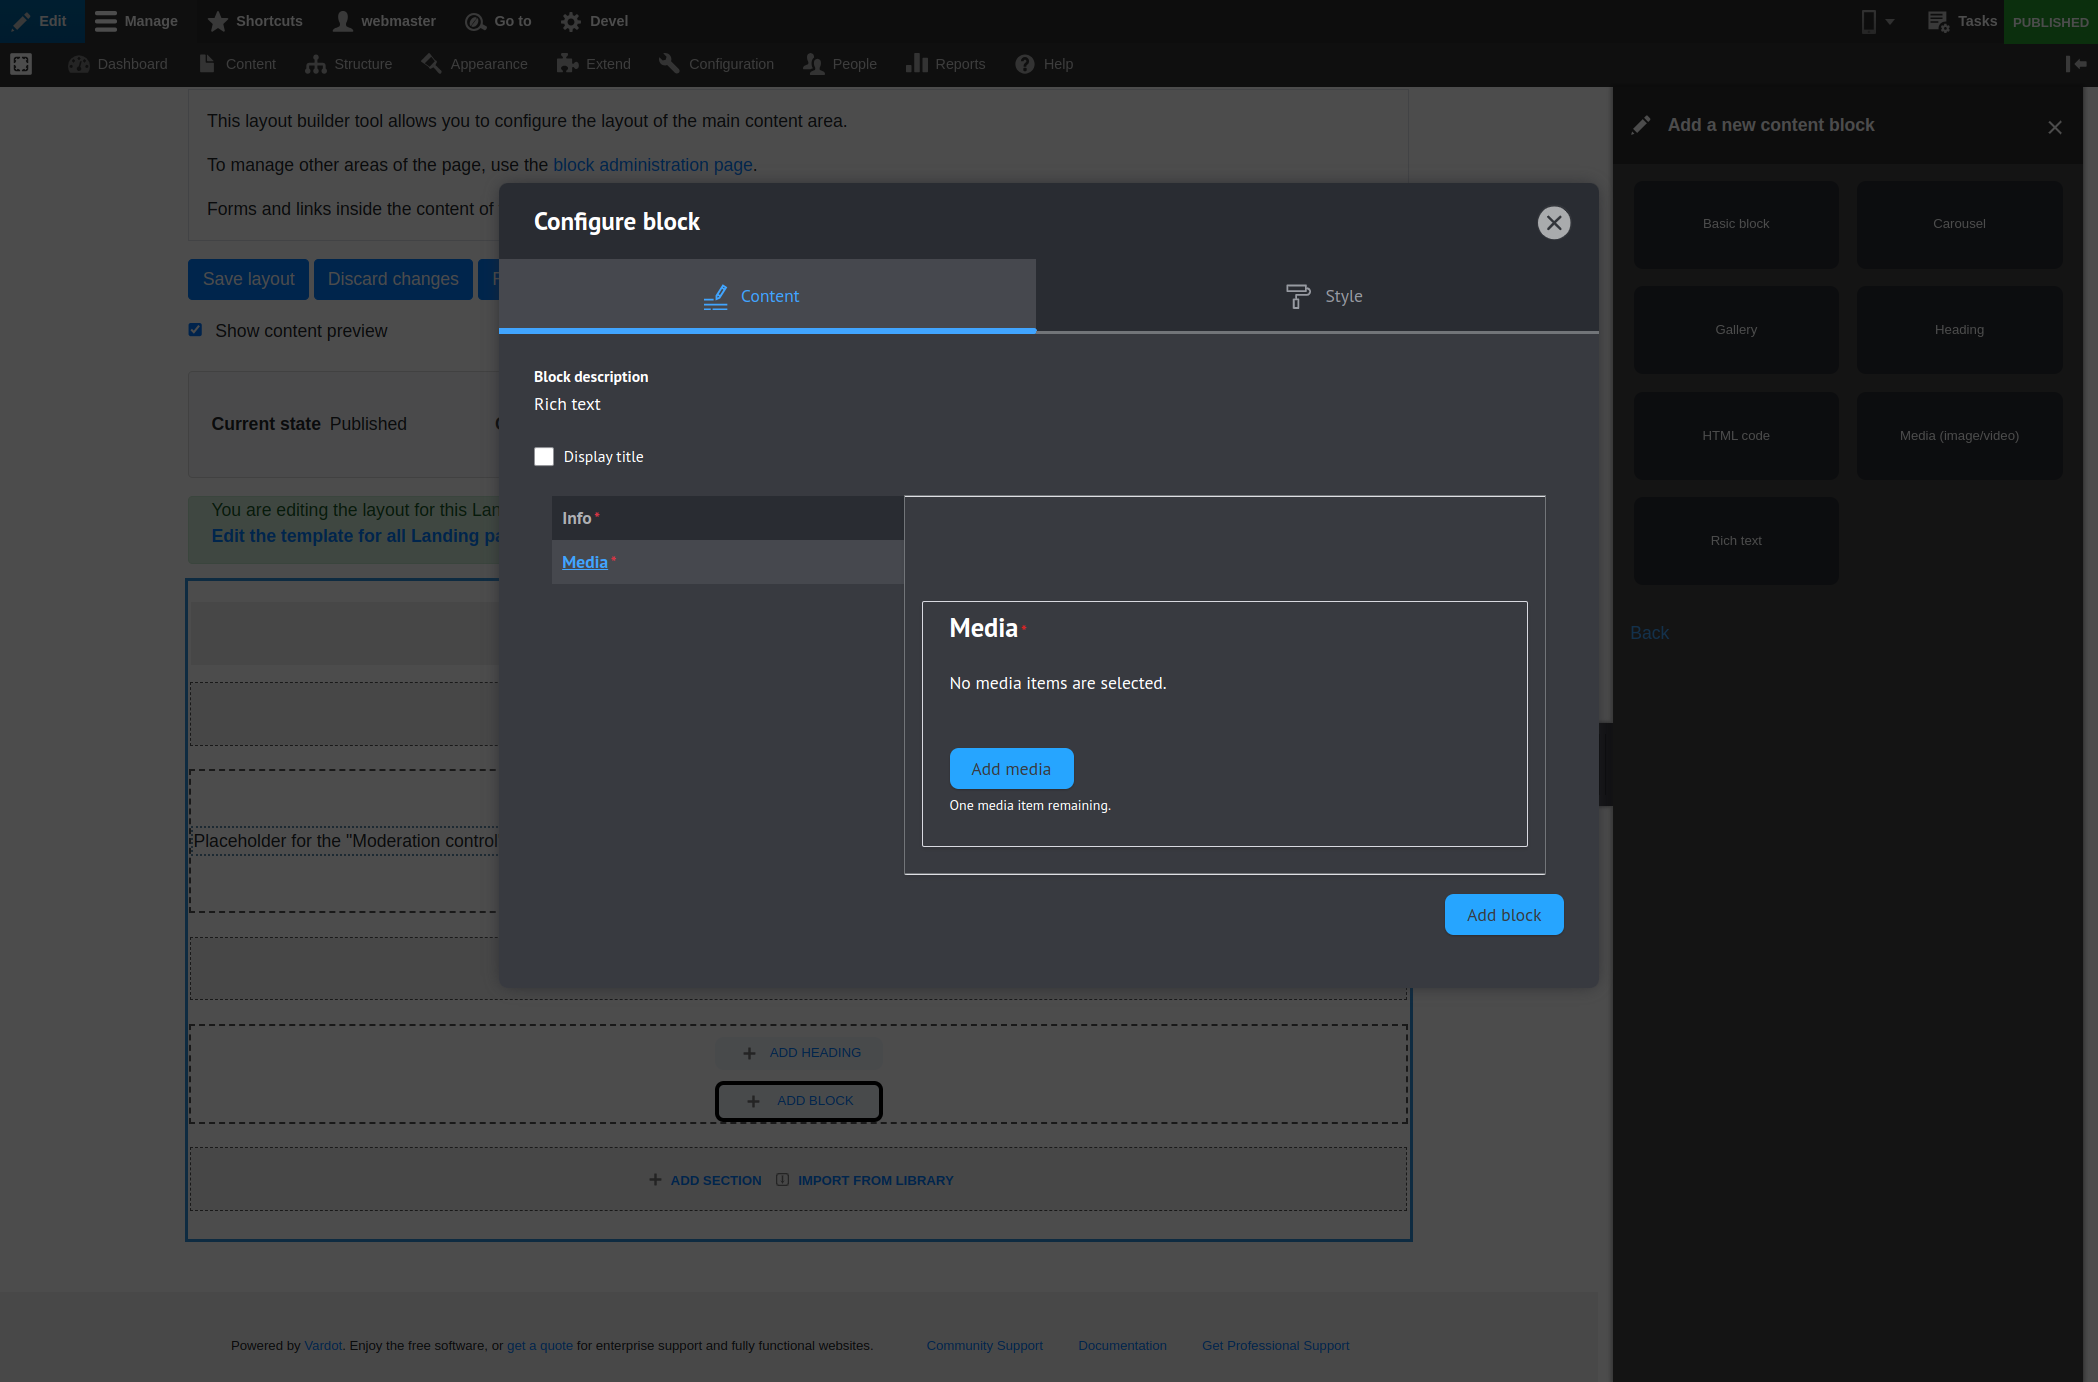Choose the Carousel block type
The width and height of the screenshot is (2098, 1382).
pos(1958,224)
